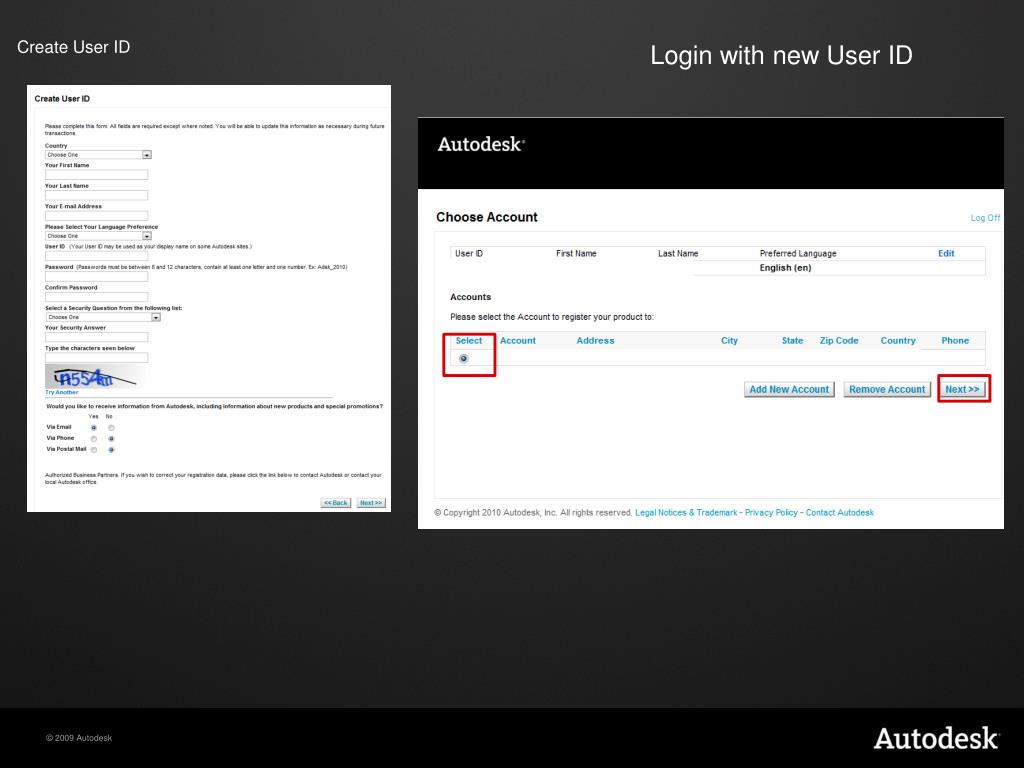Click the Add New Account button
1024x768 pixels.
pyautogui.click(x=789, y=389)
